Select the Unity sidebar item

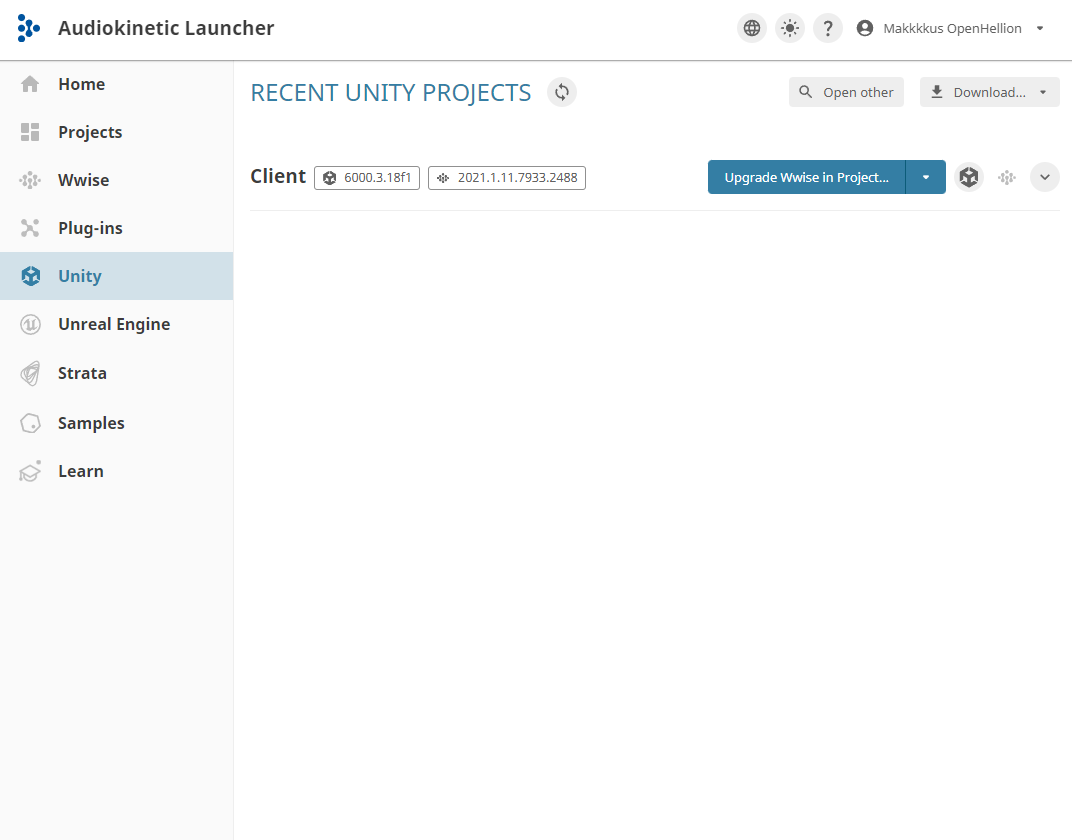pos(116,276)
